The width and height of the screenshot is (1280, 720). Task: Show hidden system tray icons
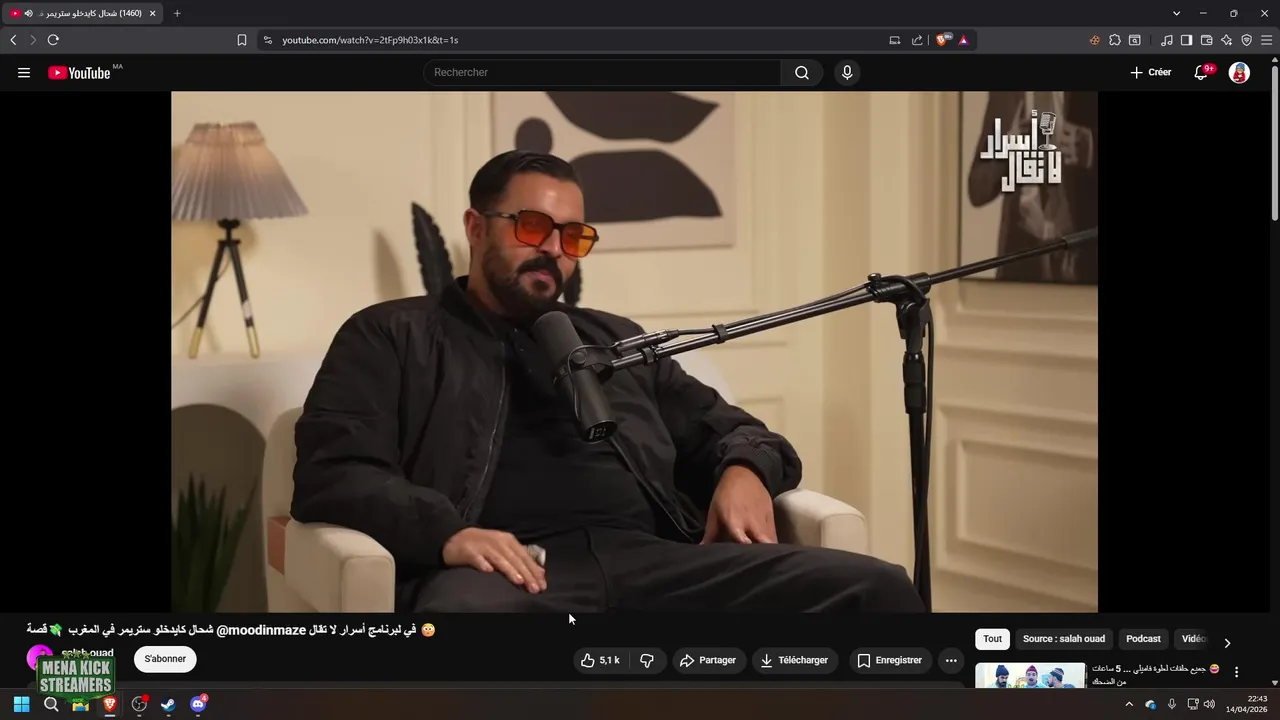click(x=1130, y=704)
